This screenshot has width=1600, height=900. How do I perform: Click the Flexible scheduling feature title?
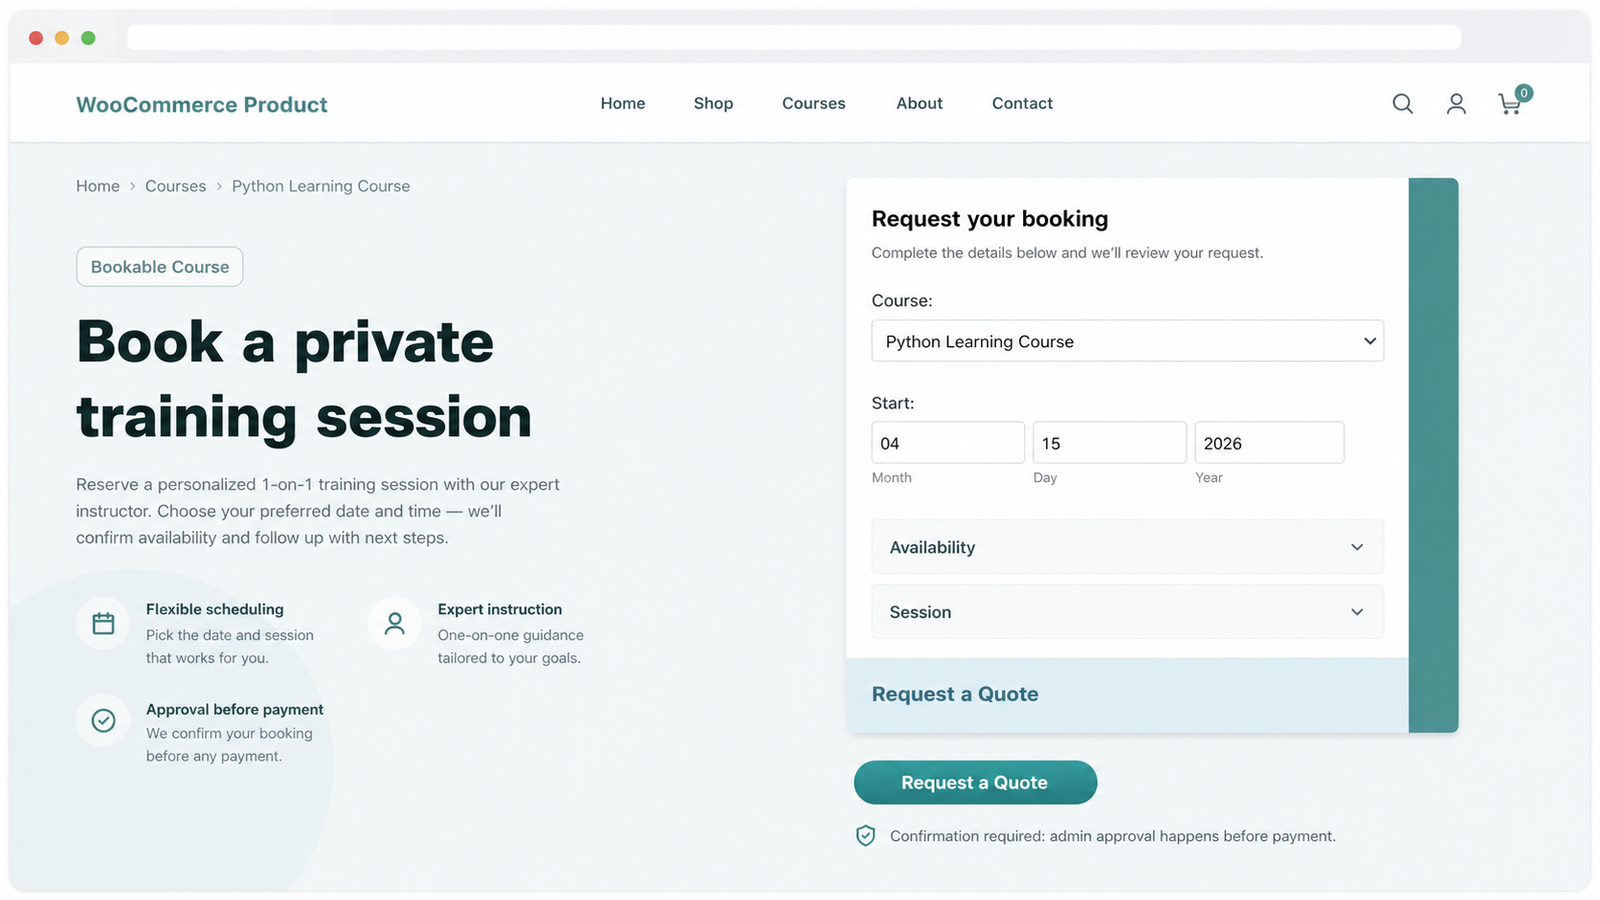(215, 609)
